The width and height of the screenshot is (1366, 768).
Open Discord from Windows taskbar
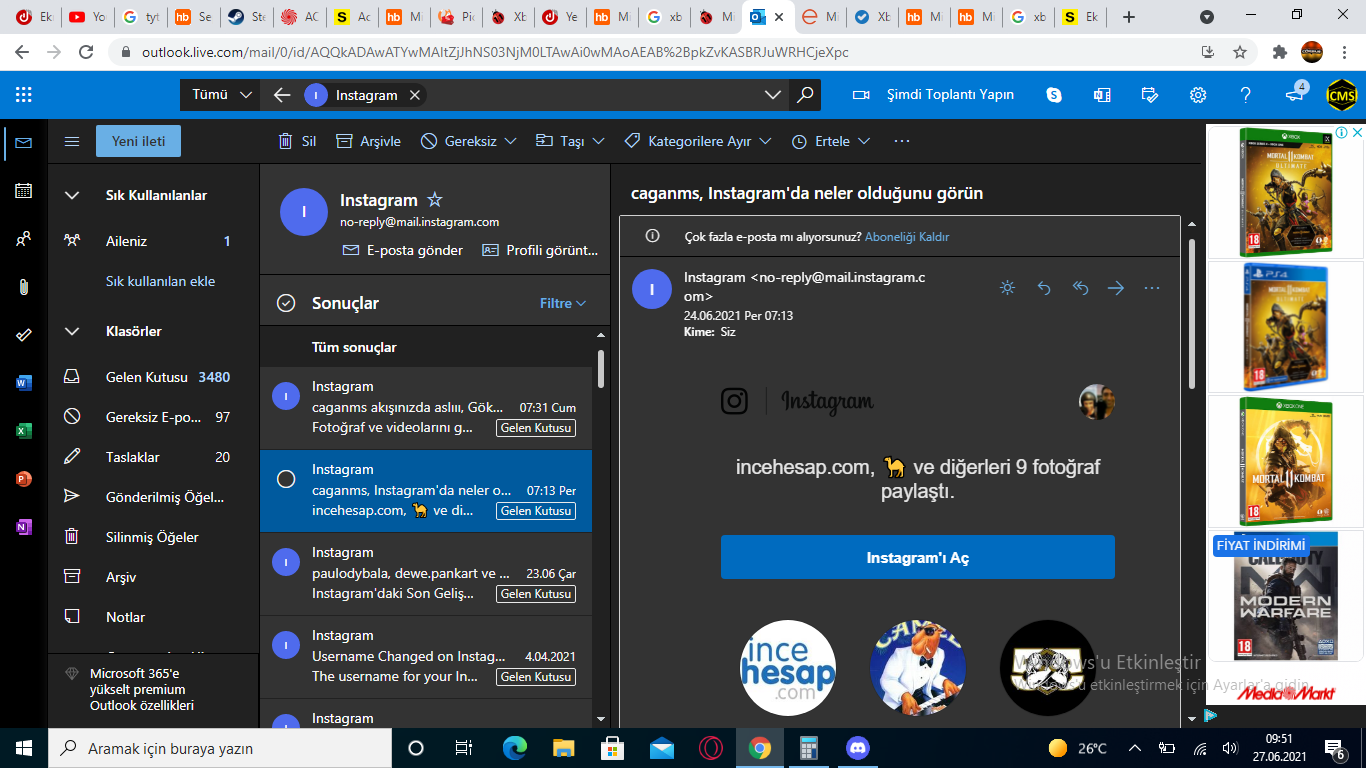click(x=857, y=748)
